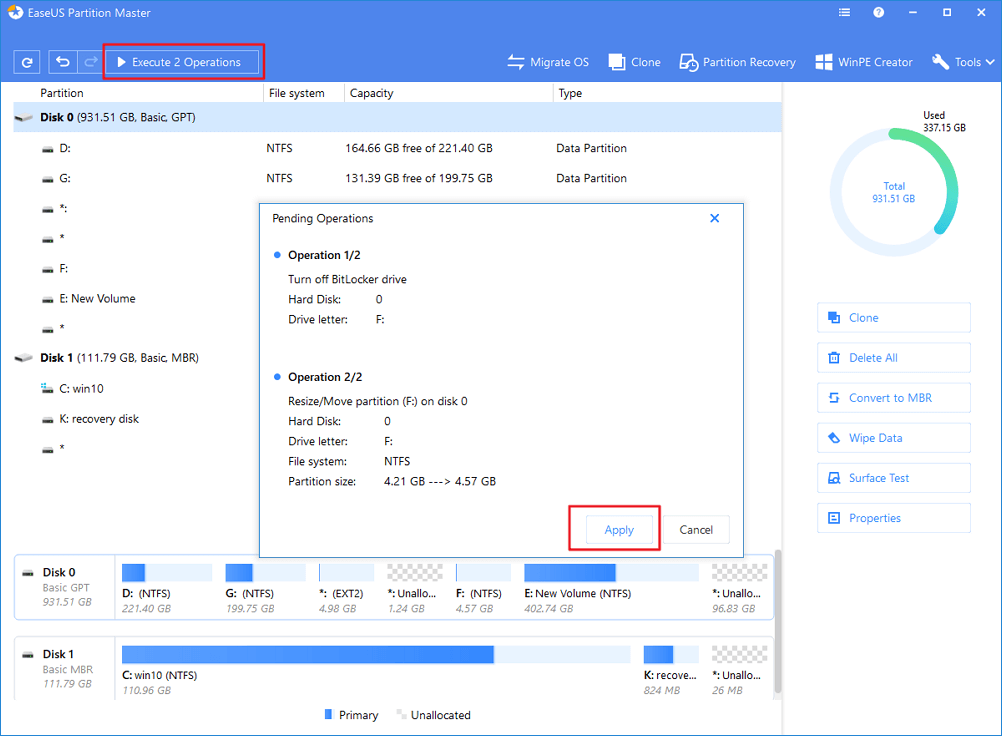Click the File system column header
1002x736 pixels.
(297, 93)
